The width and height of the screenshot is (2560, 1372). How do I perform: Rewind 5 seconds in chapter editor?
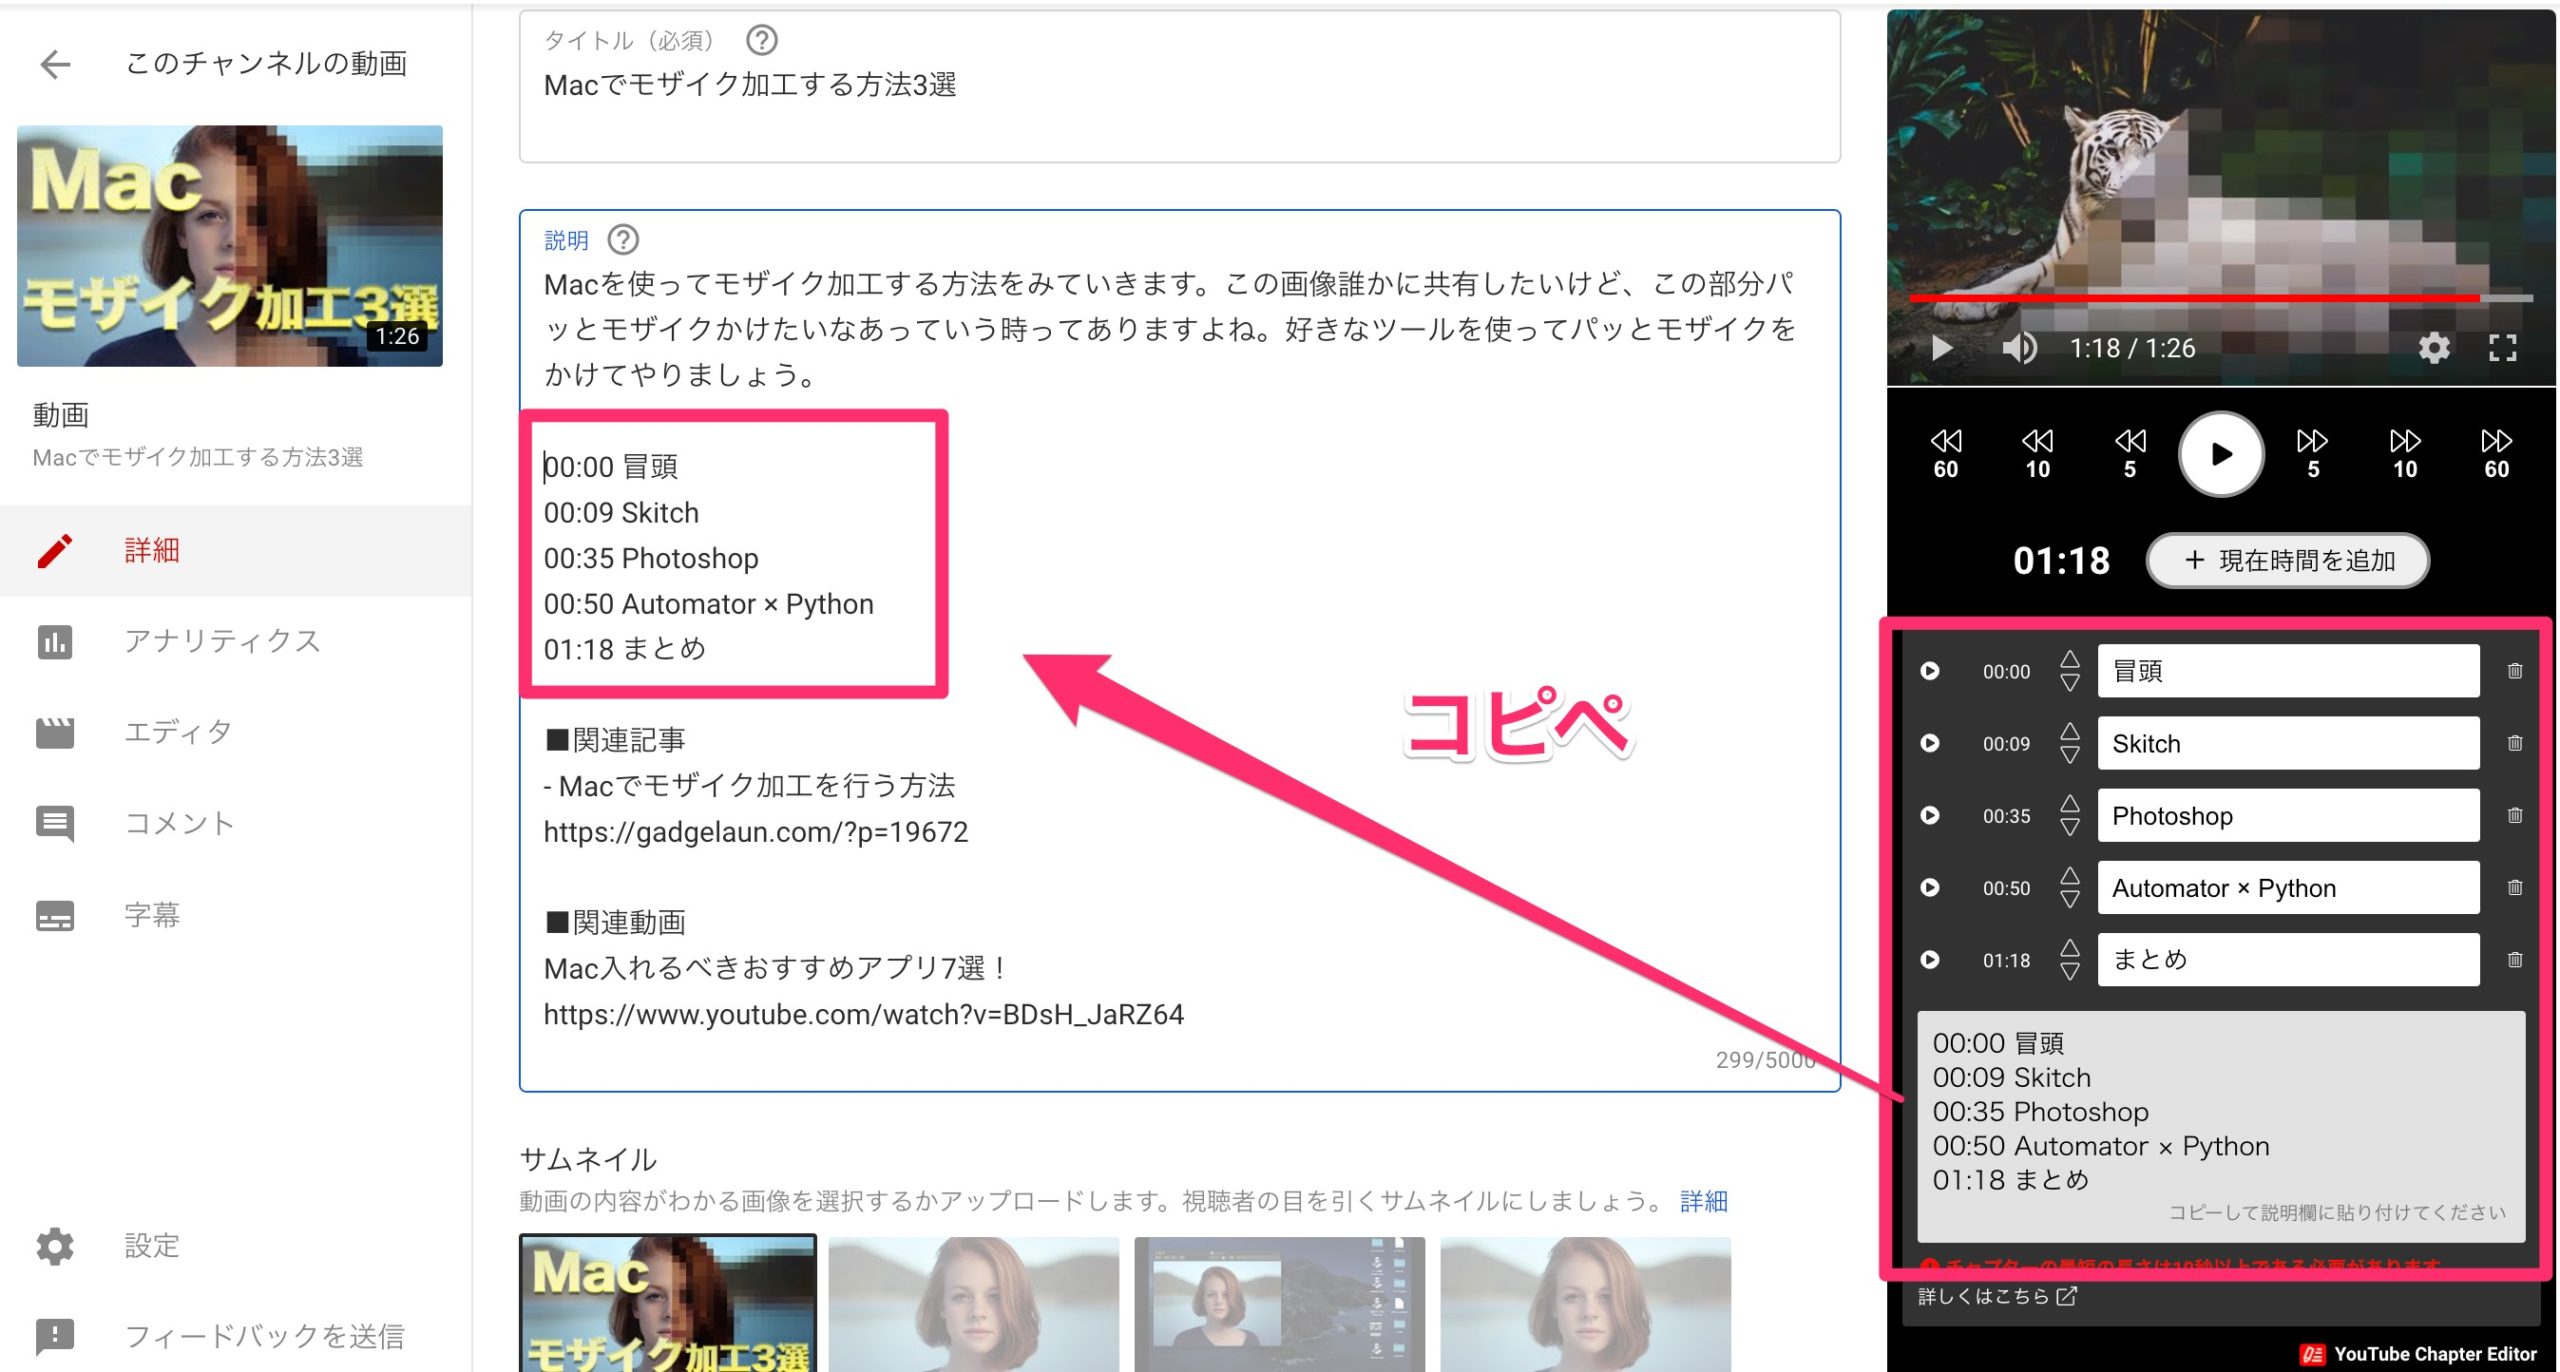click(x=2130, y=454)
